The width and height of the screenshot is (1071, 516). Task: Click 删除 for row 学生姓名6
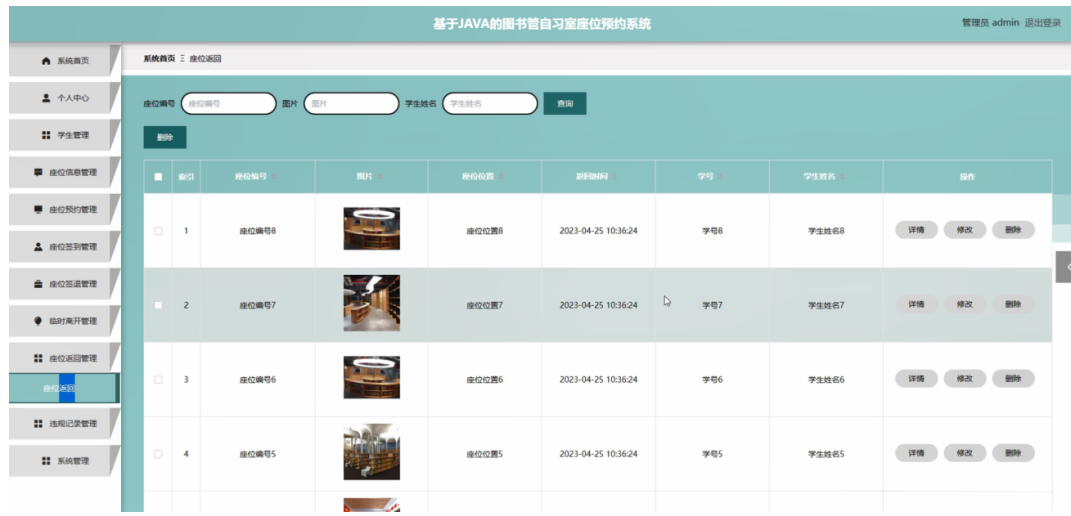click(1013, 379)
